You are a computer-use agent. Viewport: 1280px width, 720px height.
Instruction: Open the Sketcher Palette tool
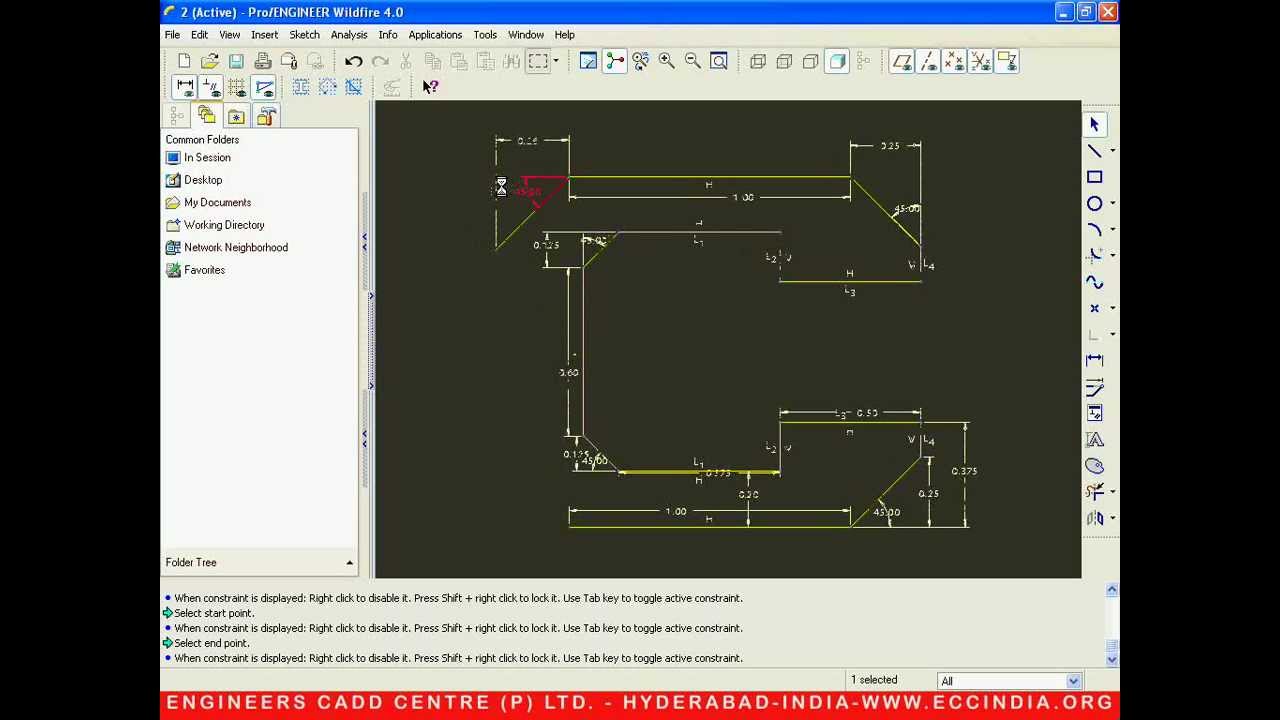pyautogui.click(x=1095, y=466)
